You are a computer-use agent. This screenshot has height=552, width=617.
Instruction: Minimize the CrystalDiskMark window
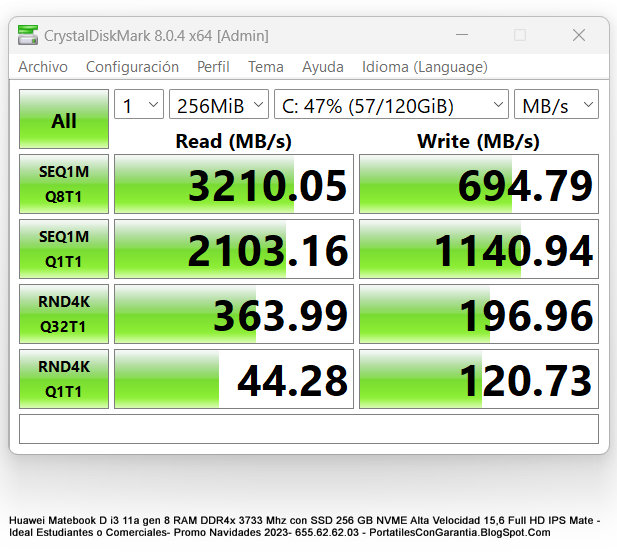462,35
